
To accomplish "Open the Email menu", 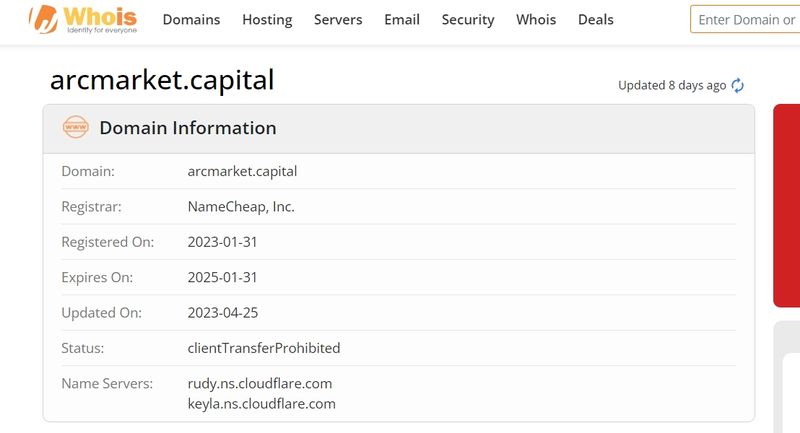I will 402,20.
